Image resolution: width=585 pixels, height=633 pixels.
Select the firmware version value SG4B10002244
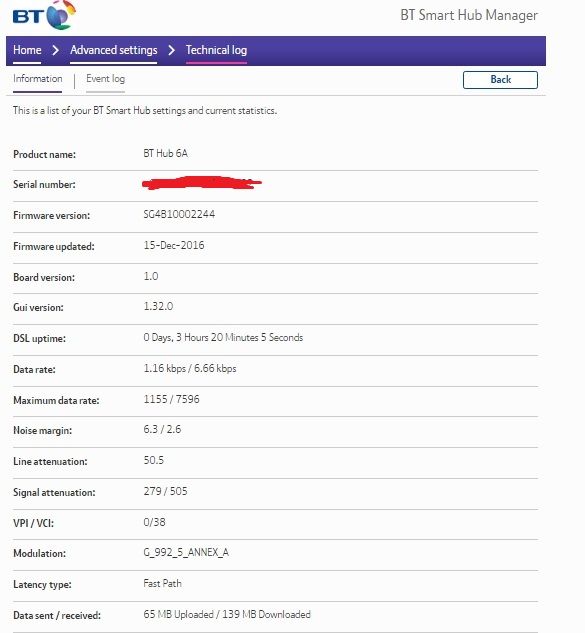179,214
